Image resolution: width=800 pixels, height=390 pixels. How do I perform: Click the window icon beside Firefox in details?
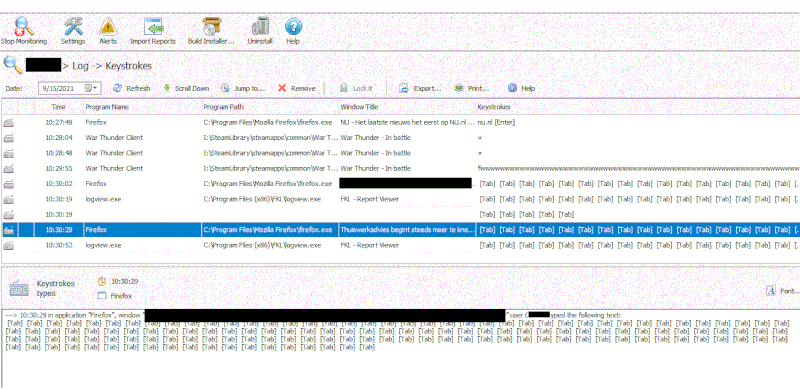pyautogui.click(x=102, y=296)
